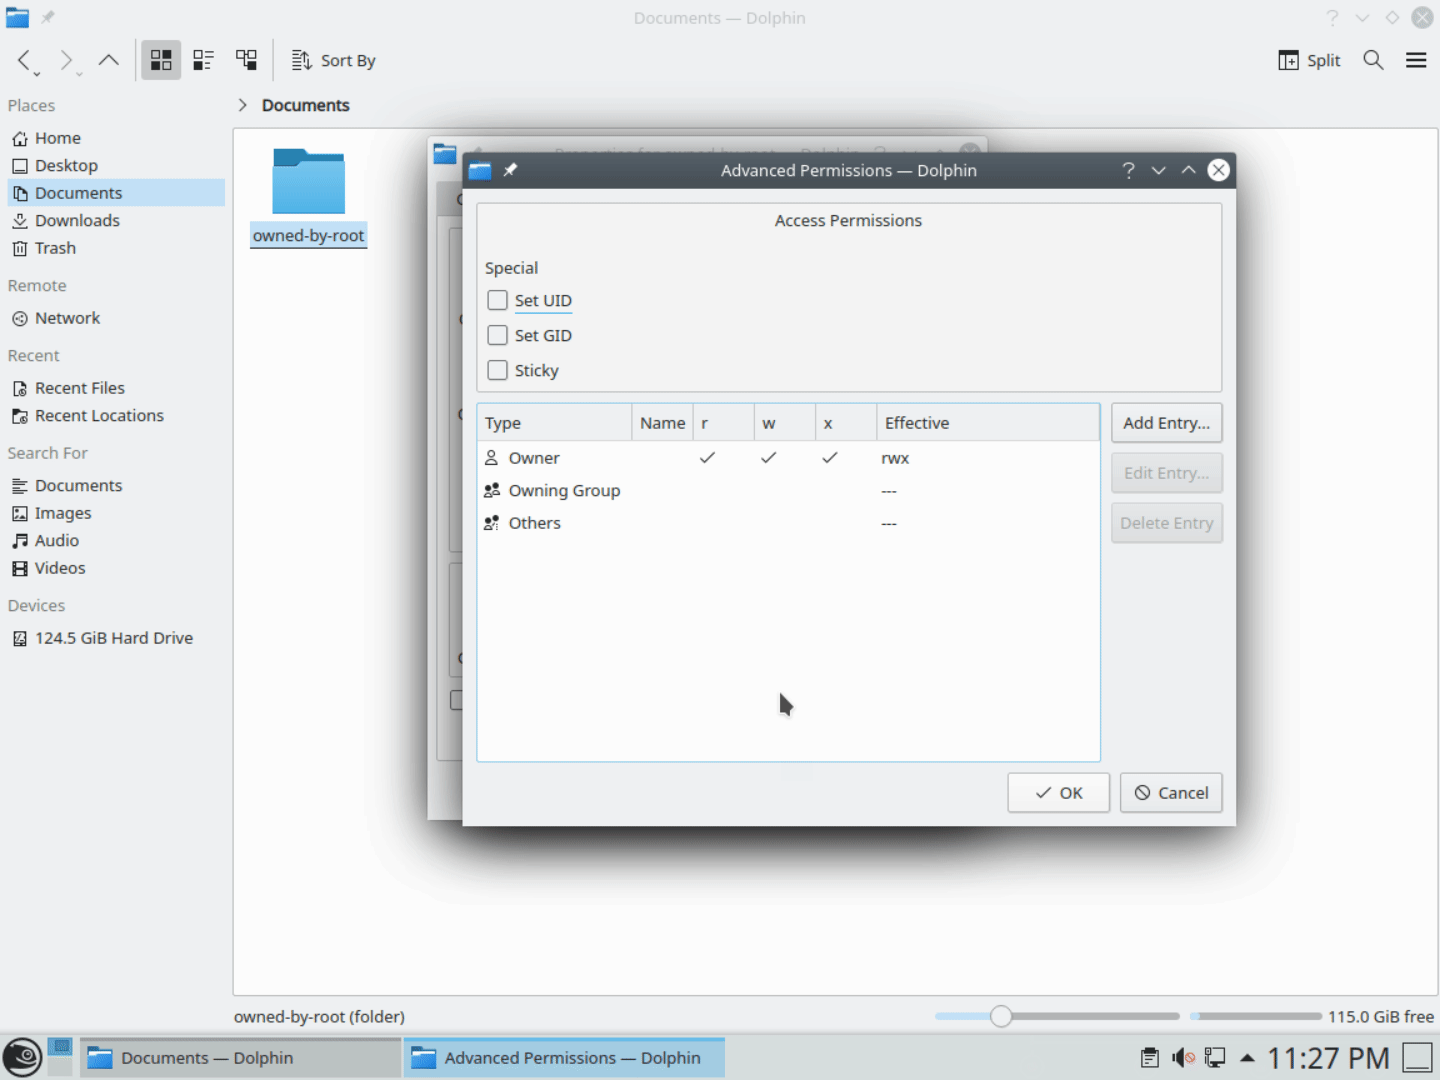The width and height of the screenshot is (1440, 1080).
Task: Open the hamburger menu in Dolphin
Action: 1416,60
